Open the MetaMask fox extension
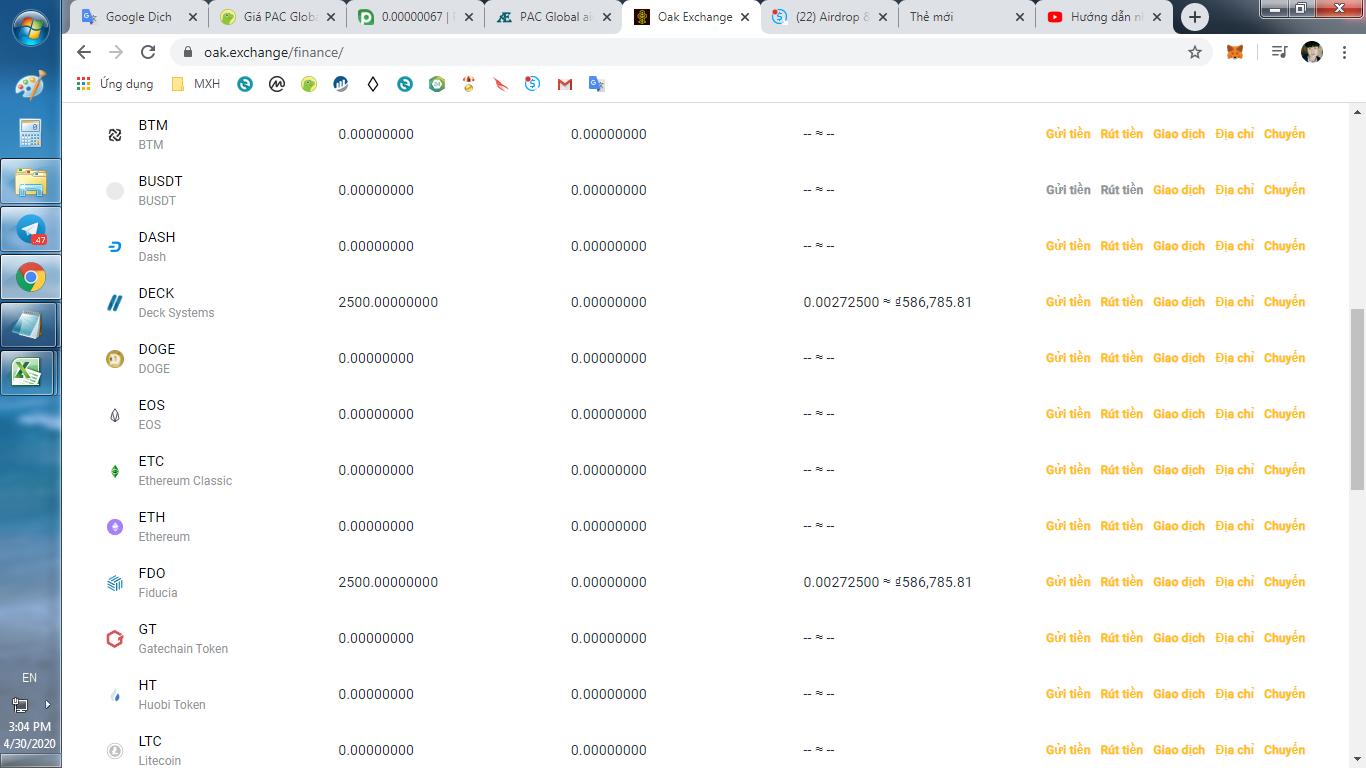1366x768 pixels. (1236, 52)
